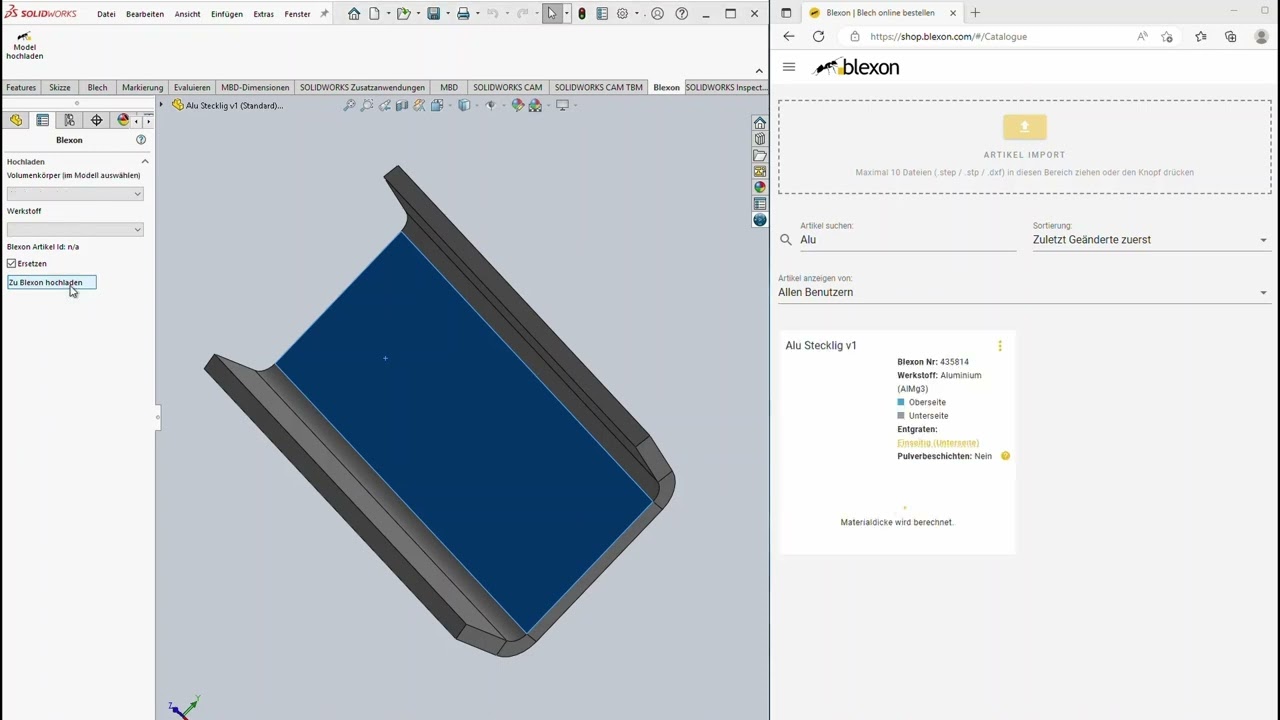
Task: Click the Oberseite blue color swatch
Action: click(901, 402)
